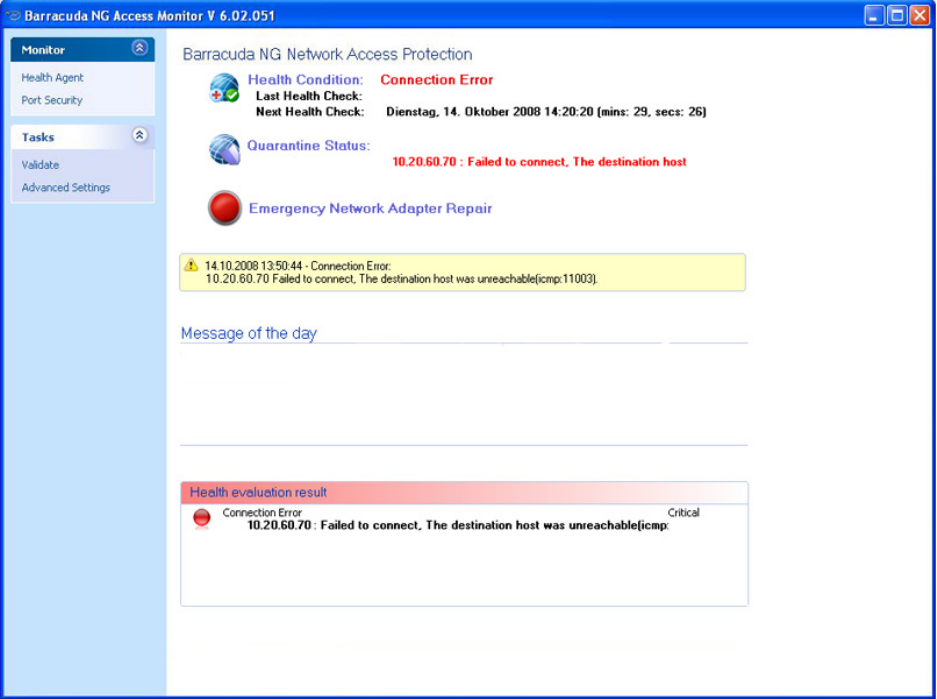Click the Quarantine Status label
Screen dimensions: 937x699
[x=308, y=145]
